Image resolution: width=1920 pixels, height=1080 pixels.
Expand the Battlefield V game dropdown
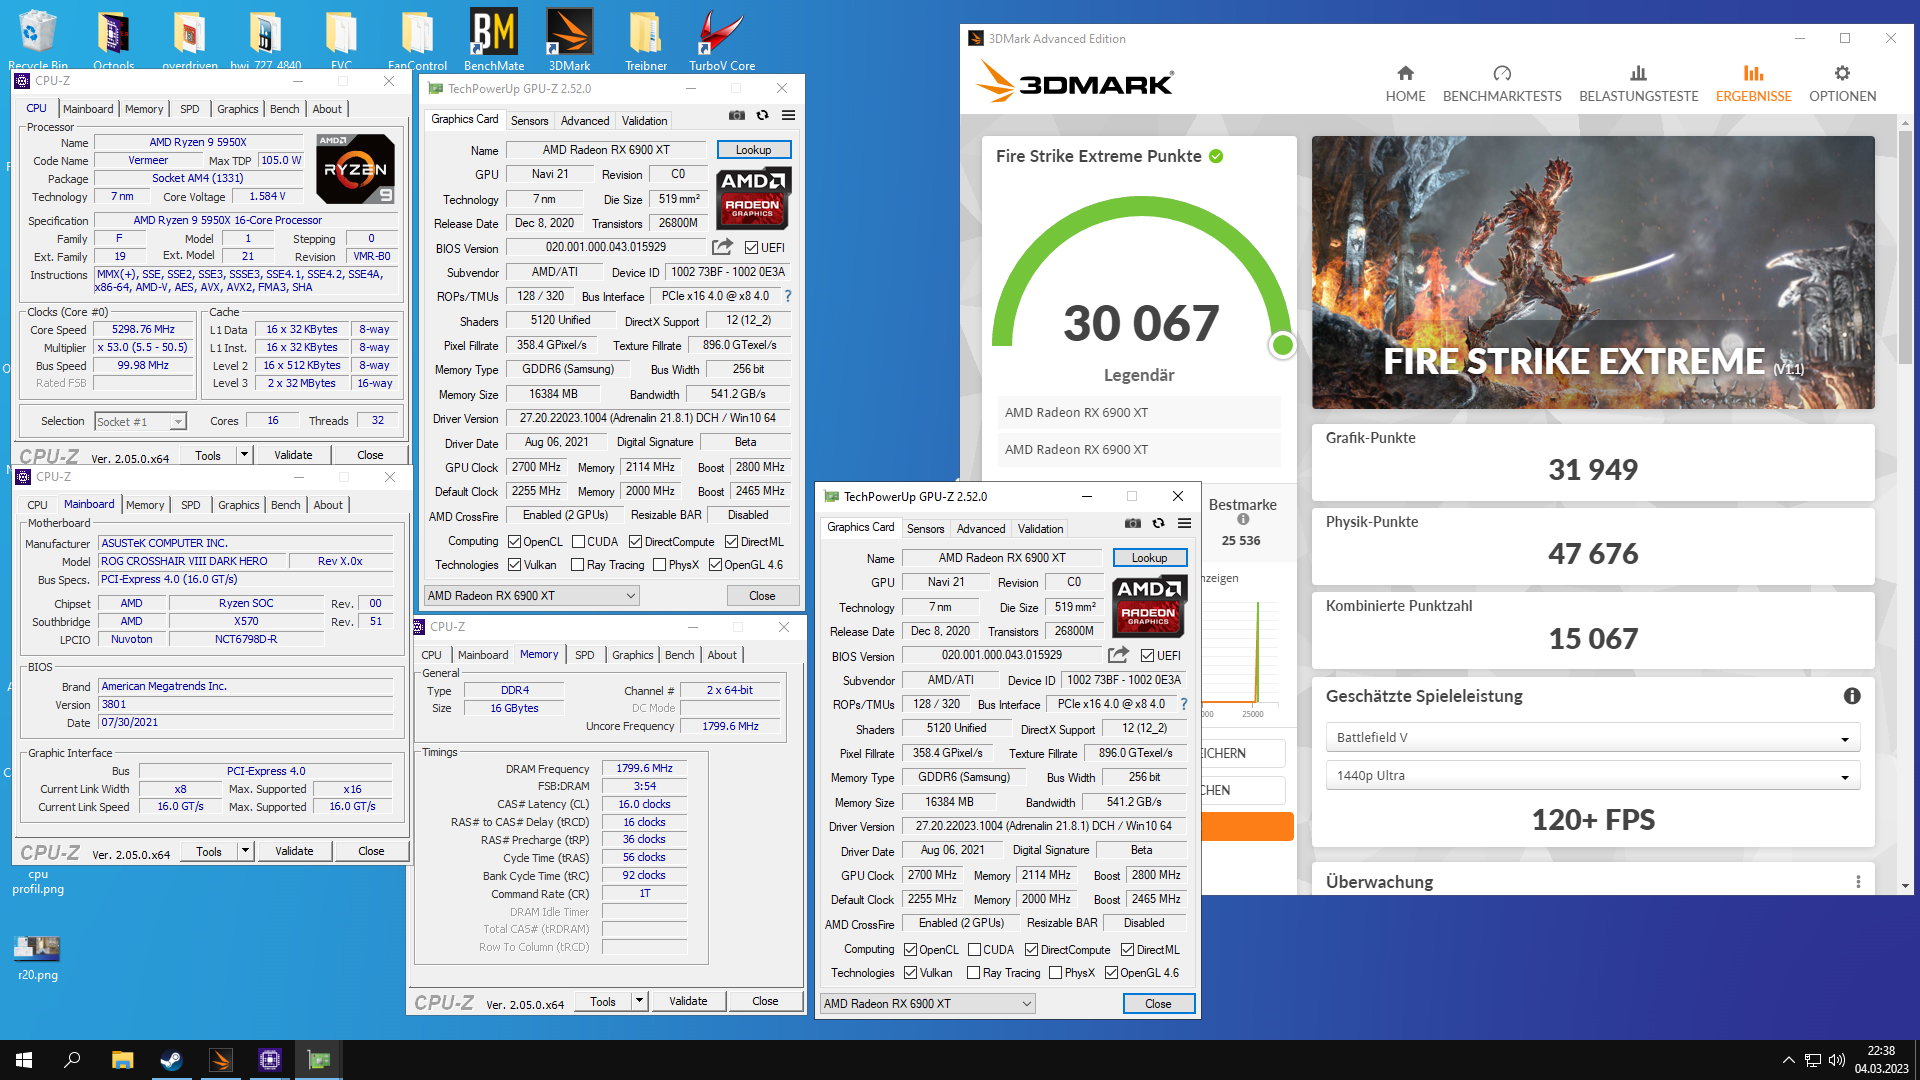point(1592,737)
